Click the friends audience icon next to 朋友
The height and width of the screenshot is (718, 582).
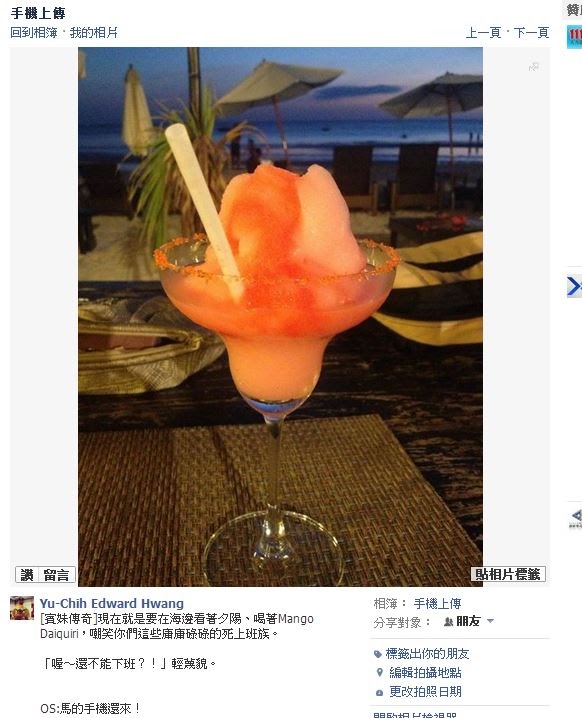click(449, 621)
